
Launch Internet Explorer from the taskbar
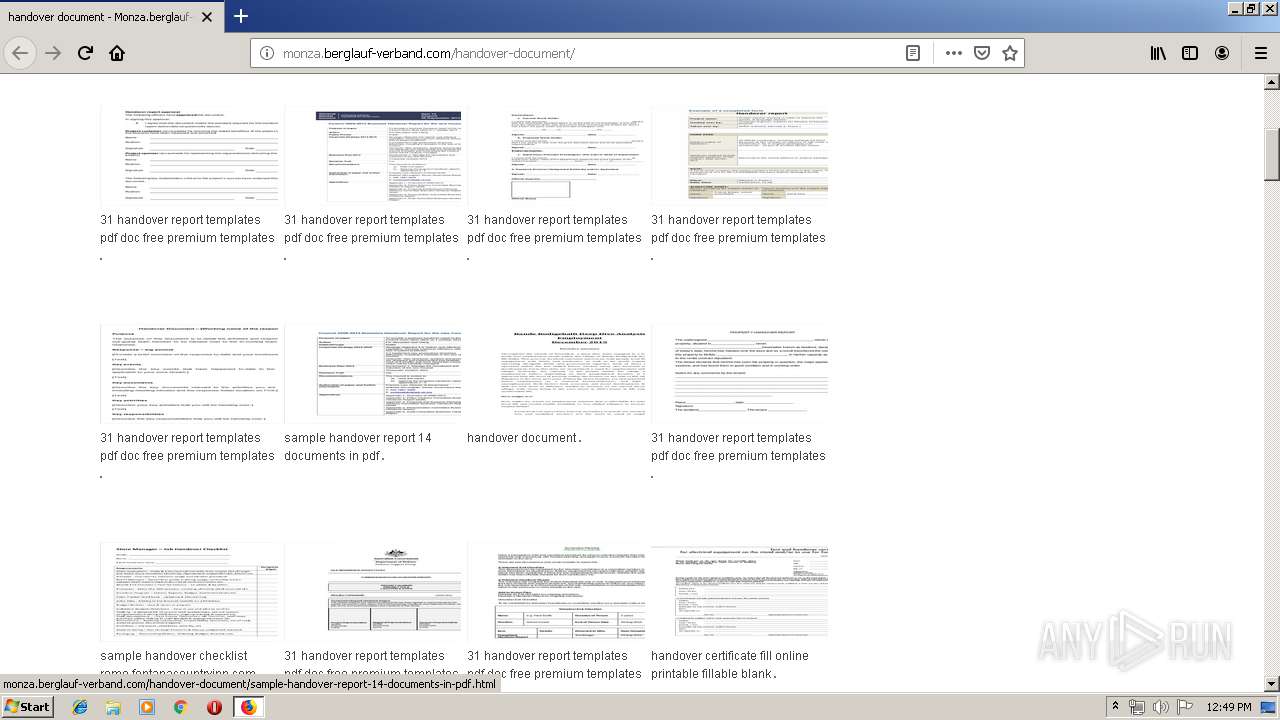(x=80, y=707)
